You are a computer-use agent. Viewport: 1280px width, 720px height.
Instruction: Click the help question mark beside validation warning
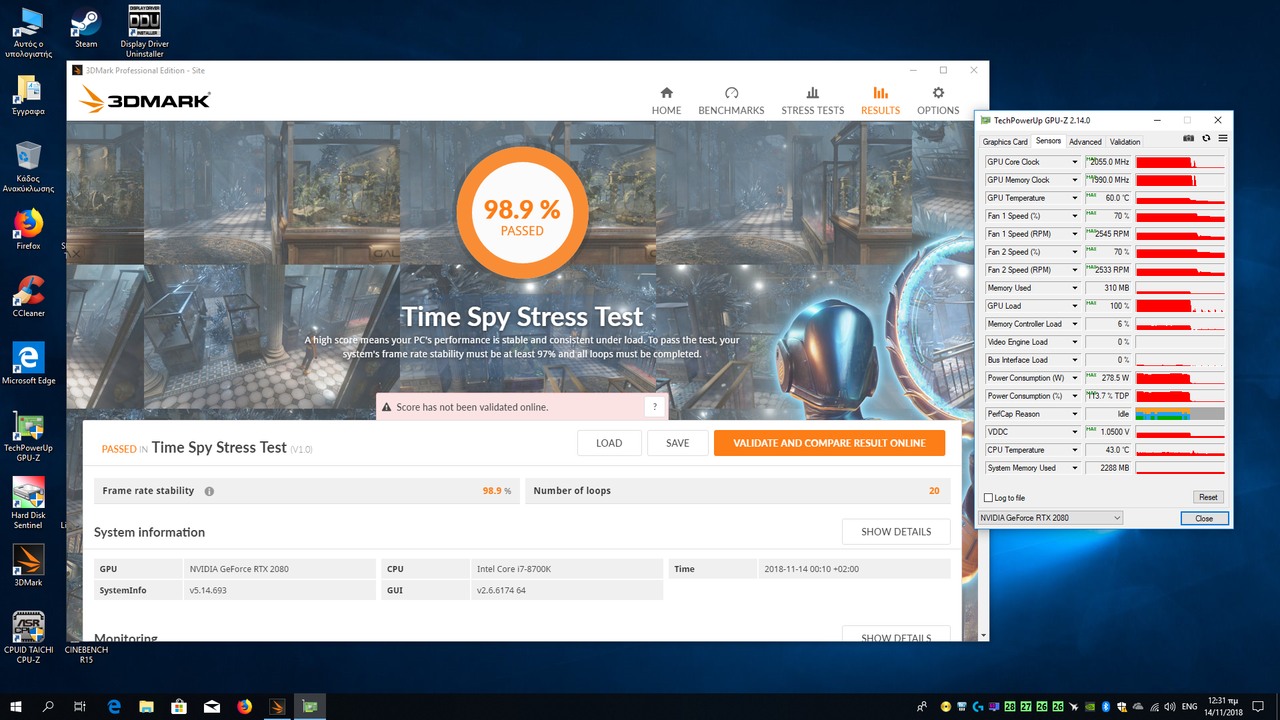[x=655, y=406]
